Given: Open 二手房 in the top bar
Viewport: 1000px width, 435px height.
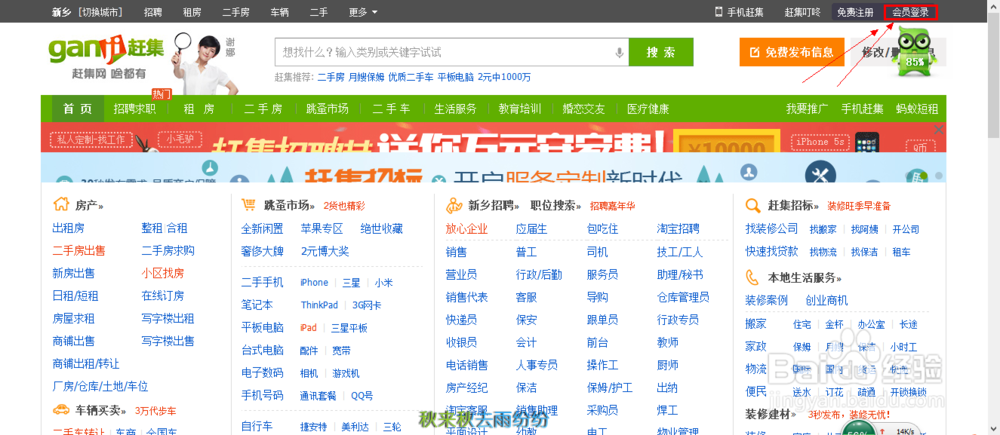Looking at the screenshot, I should tap(236, 11).
